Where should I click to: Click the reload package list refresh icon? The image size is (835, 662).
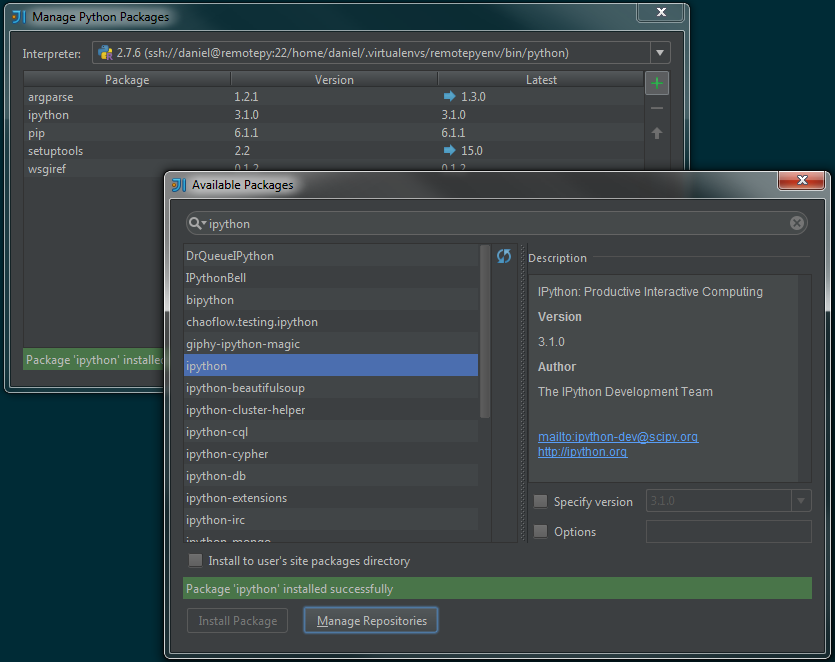pyautogui.click(x=504, y=256)
